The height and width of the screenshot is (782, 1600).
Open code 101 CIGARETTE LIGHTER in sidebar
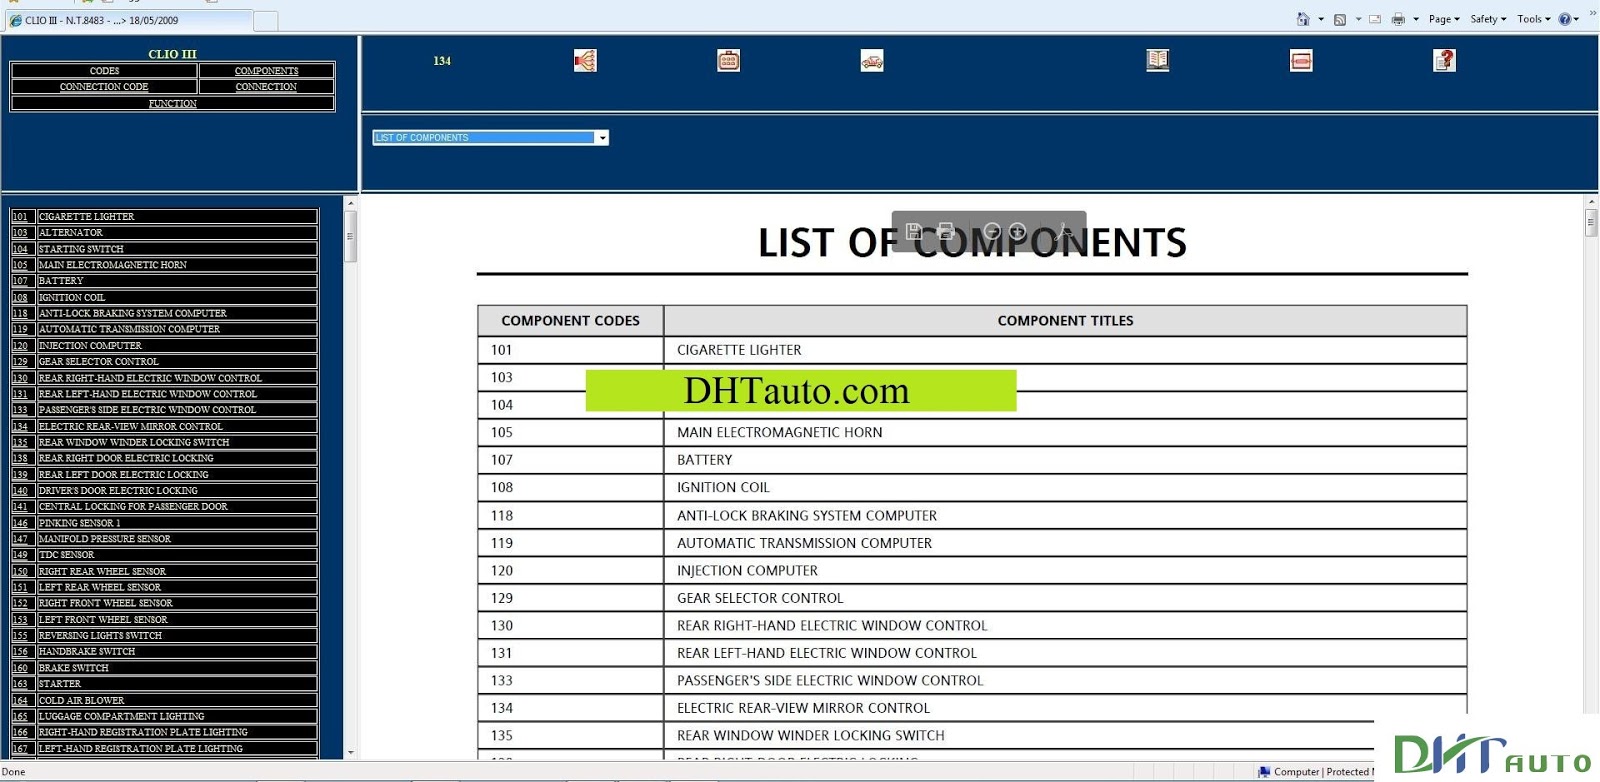tap(165, 216)
